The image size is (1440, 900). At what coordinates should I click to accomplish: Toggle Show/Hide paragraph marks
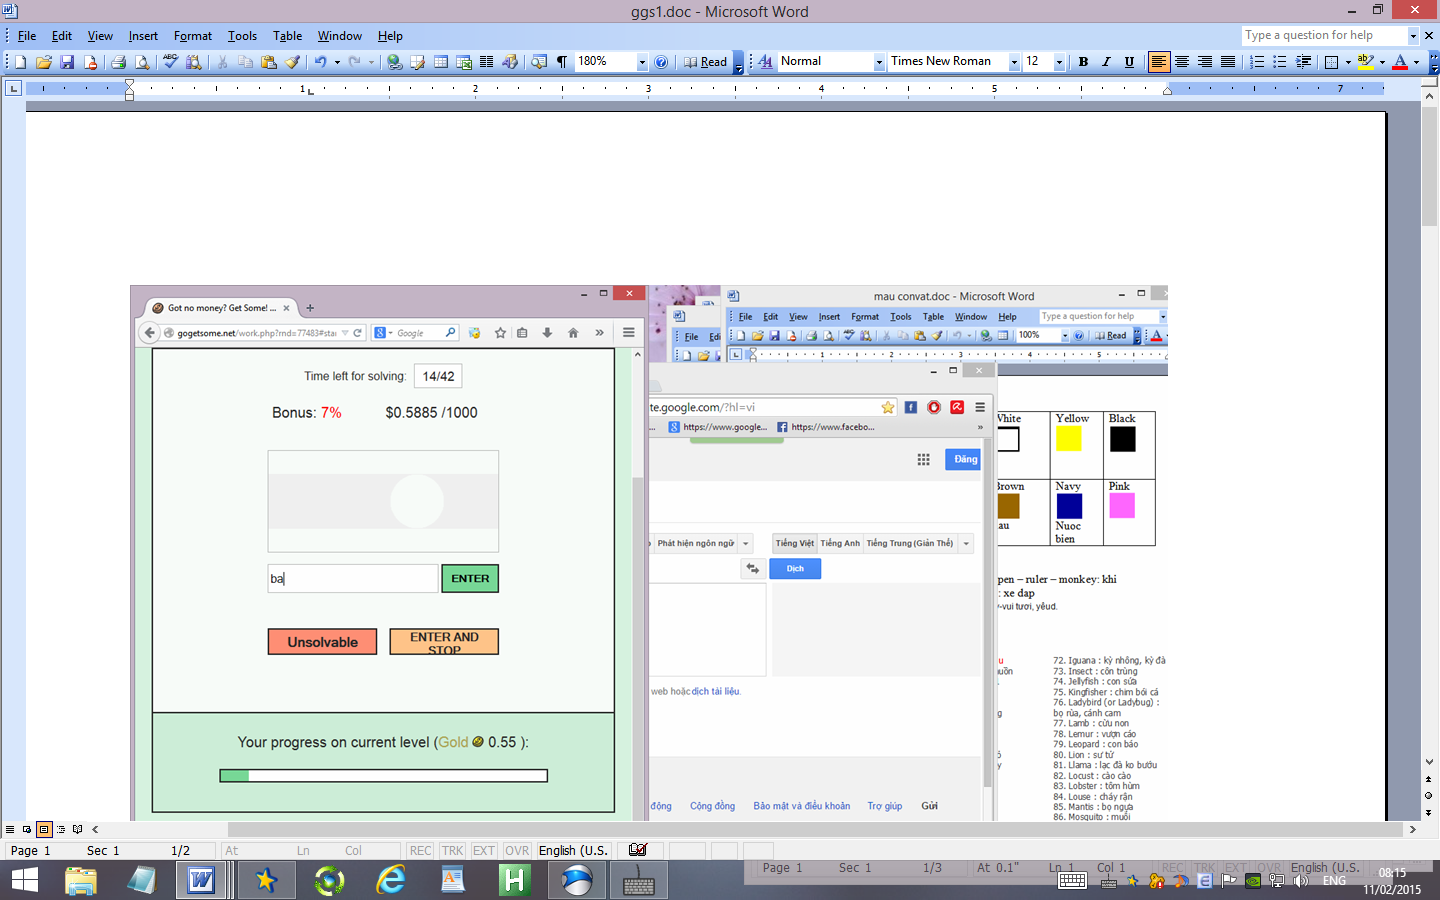562,62
